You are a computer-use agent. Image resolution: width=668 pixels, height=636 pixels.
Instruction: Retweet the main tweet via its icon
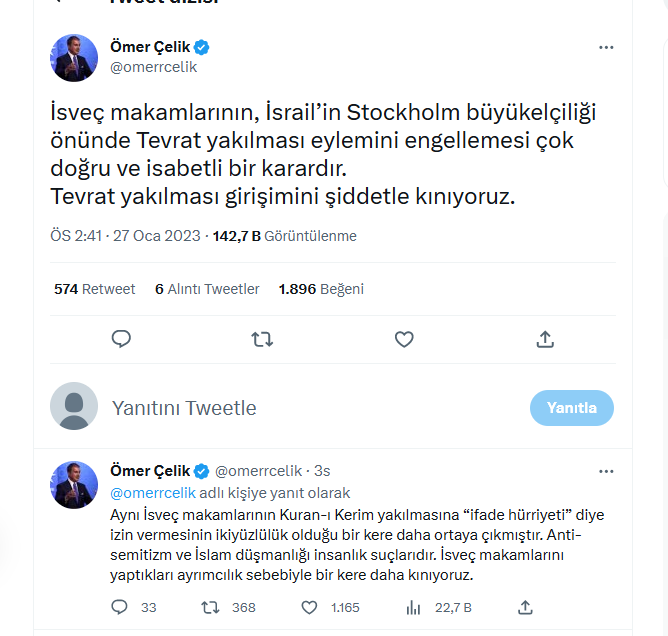[262, 339]
